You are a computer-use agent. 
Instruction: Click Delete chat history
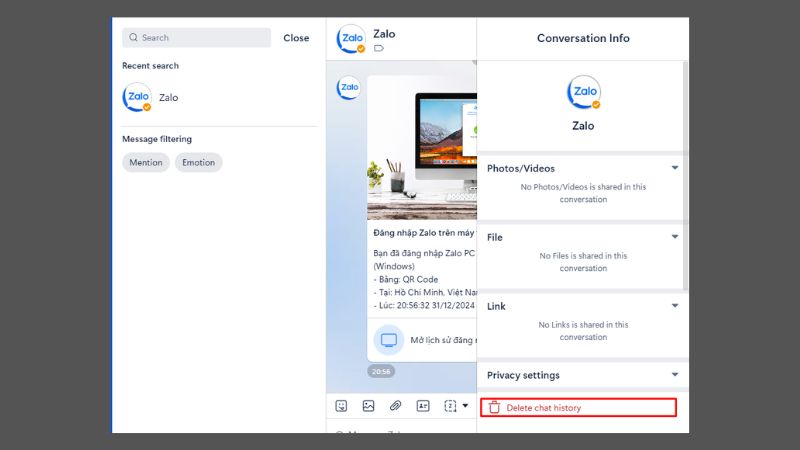(543, 408)
